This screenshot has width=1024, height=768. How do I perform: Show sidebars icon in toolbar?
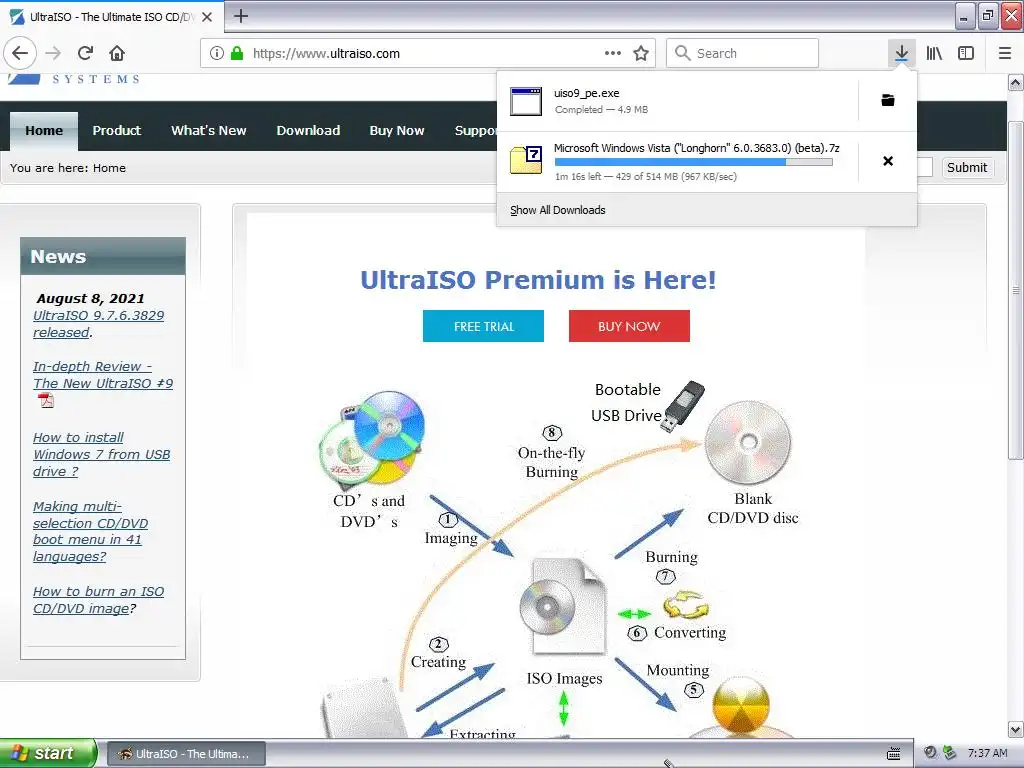[966, 53]
